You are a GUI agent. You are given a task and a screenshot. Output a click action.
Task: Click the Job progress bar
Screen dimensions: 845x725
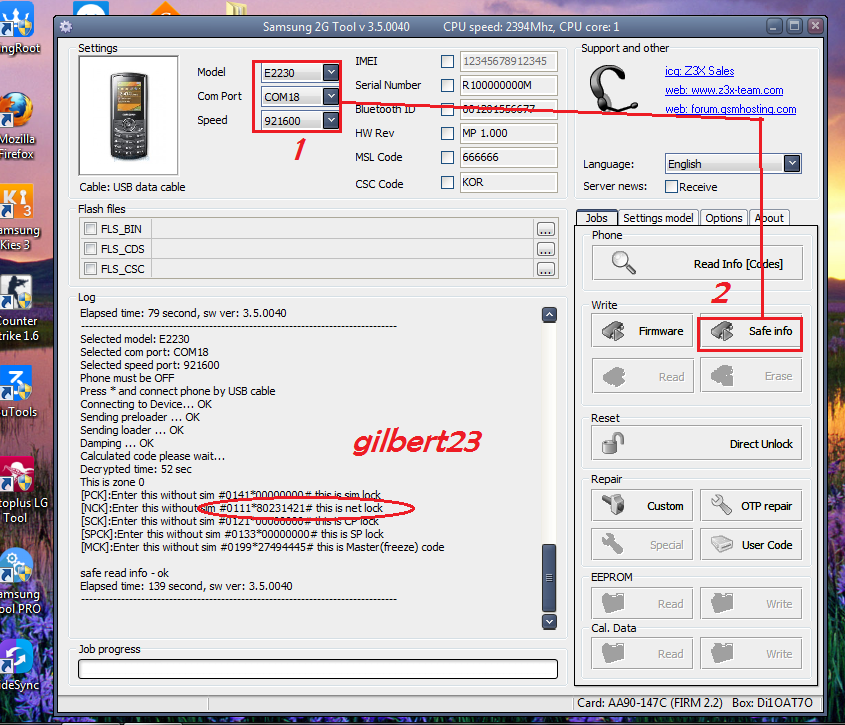click(318, 669)
